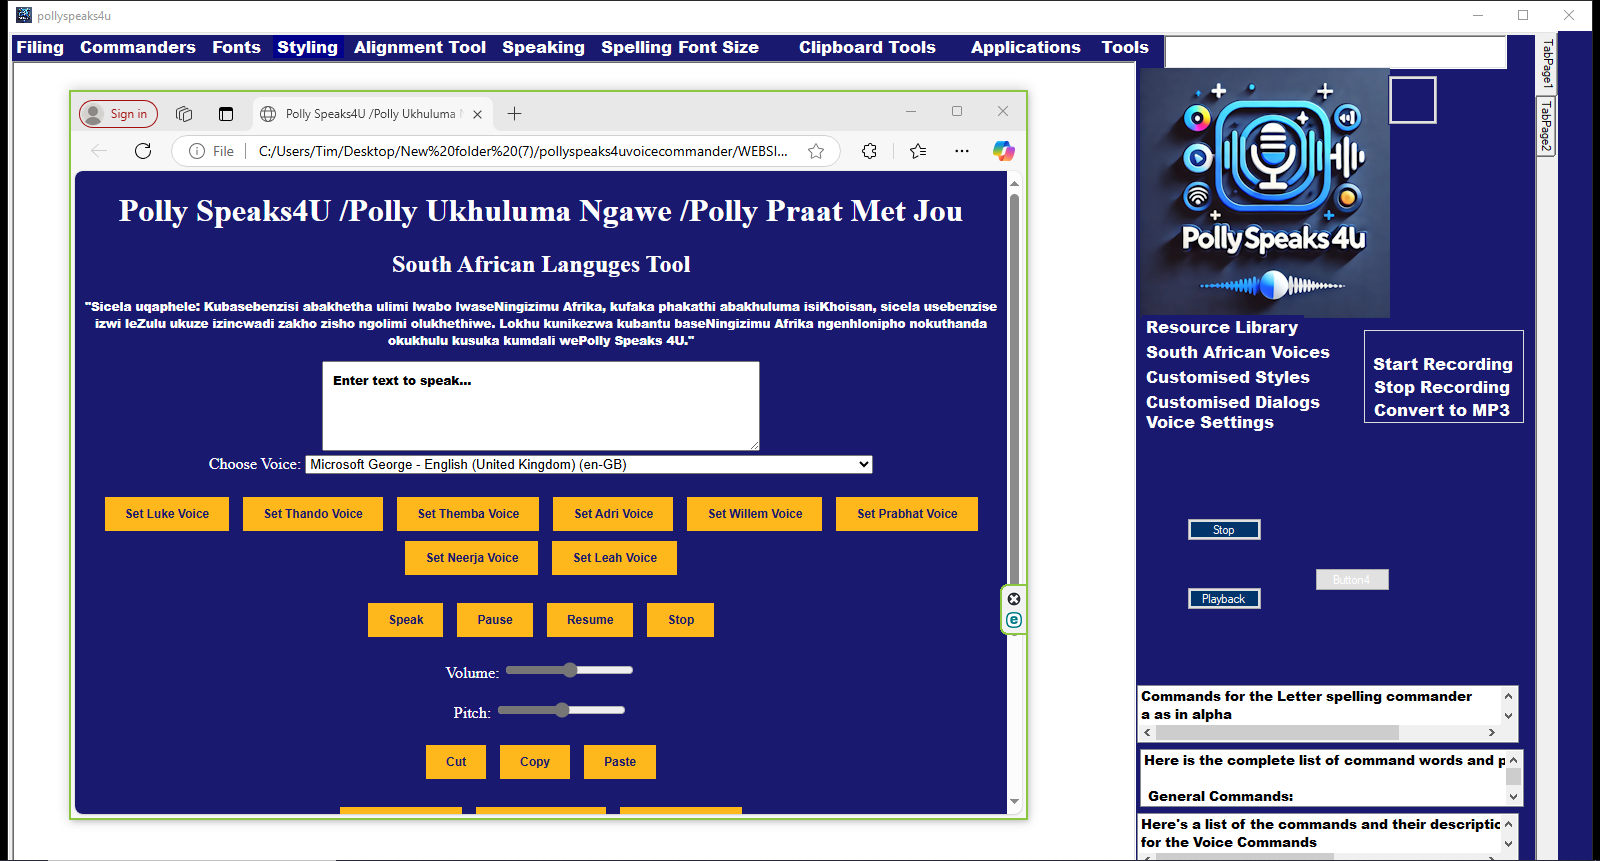The height and width of the screenshot is (861, 1600).
Task: Click the yellow Paste button
Action: (620, 762)
